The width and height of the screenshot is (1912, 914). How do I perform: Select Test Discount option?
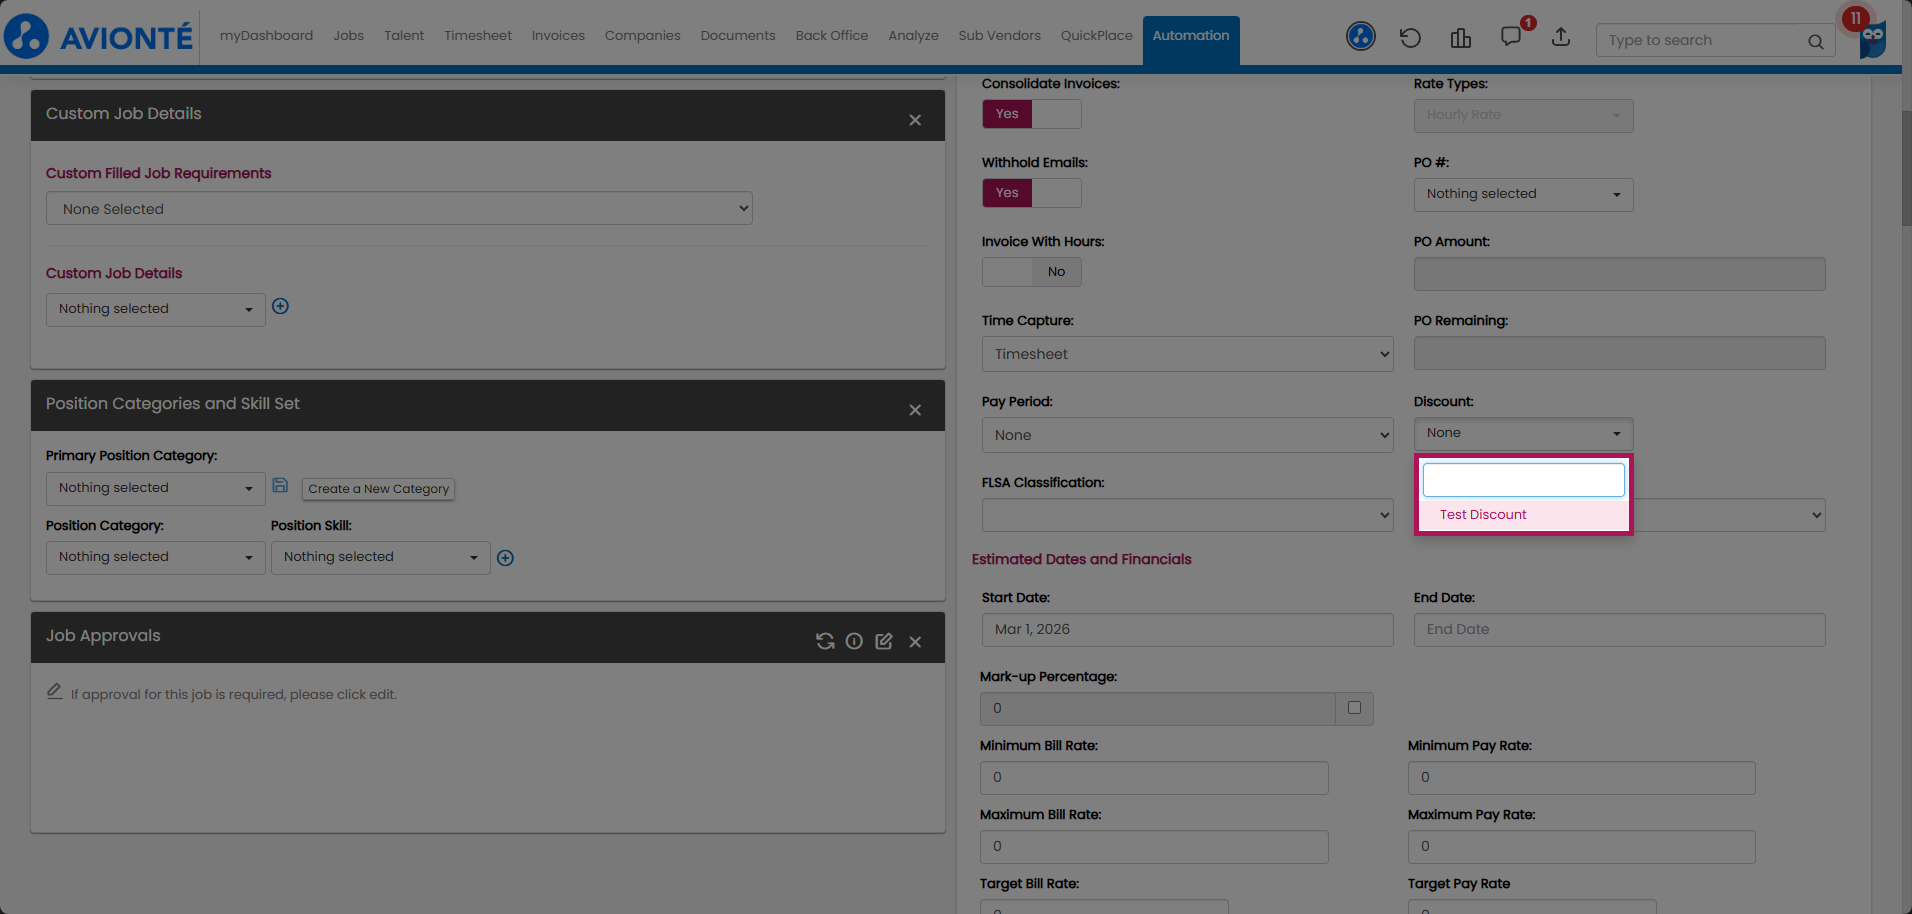coord(1524,515)
